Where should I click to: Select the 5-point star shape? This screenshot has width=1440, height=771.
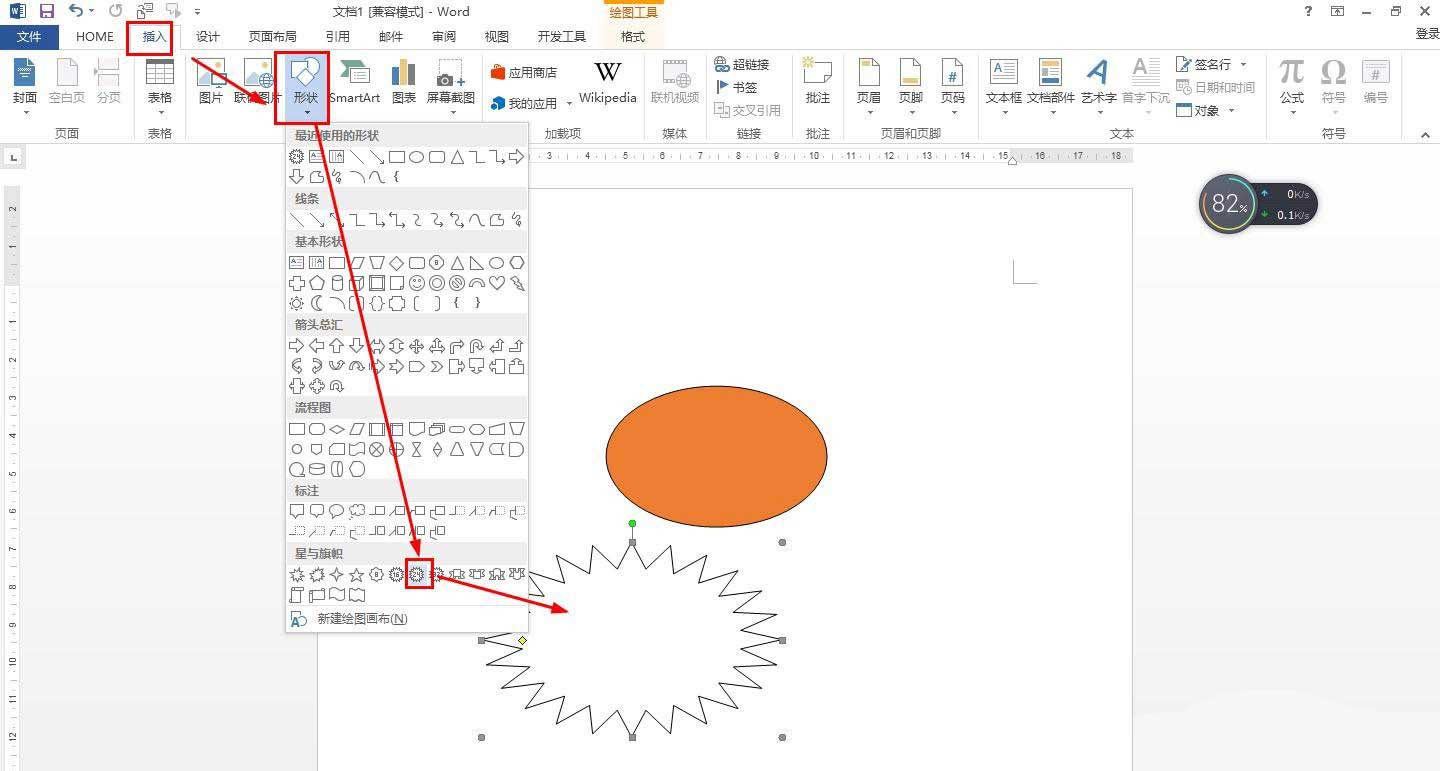point(357,574)
